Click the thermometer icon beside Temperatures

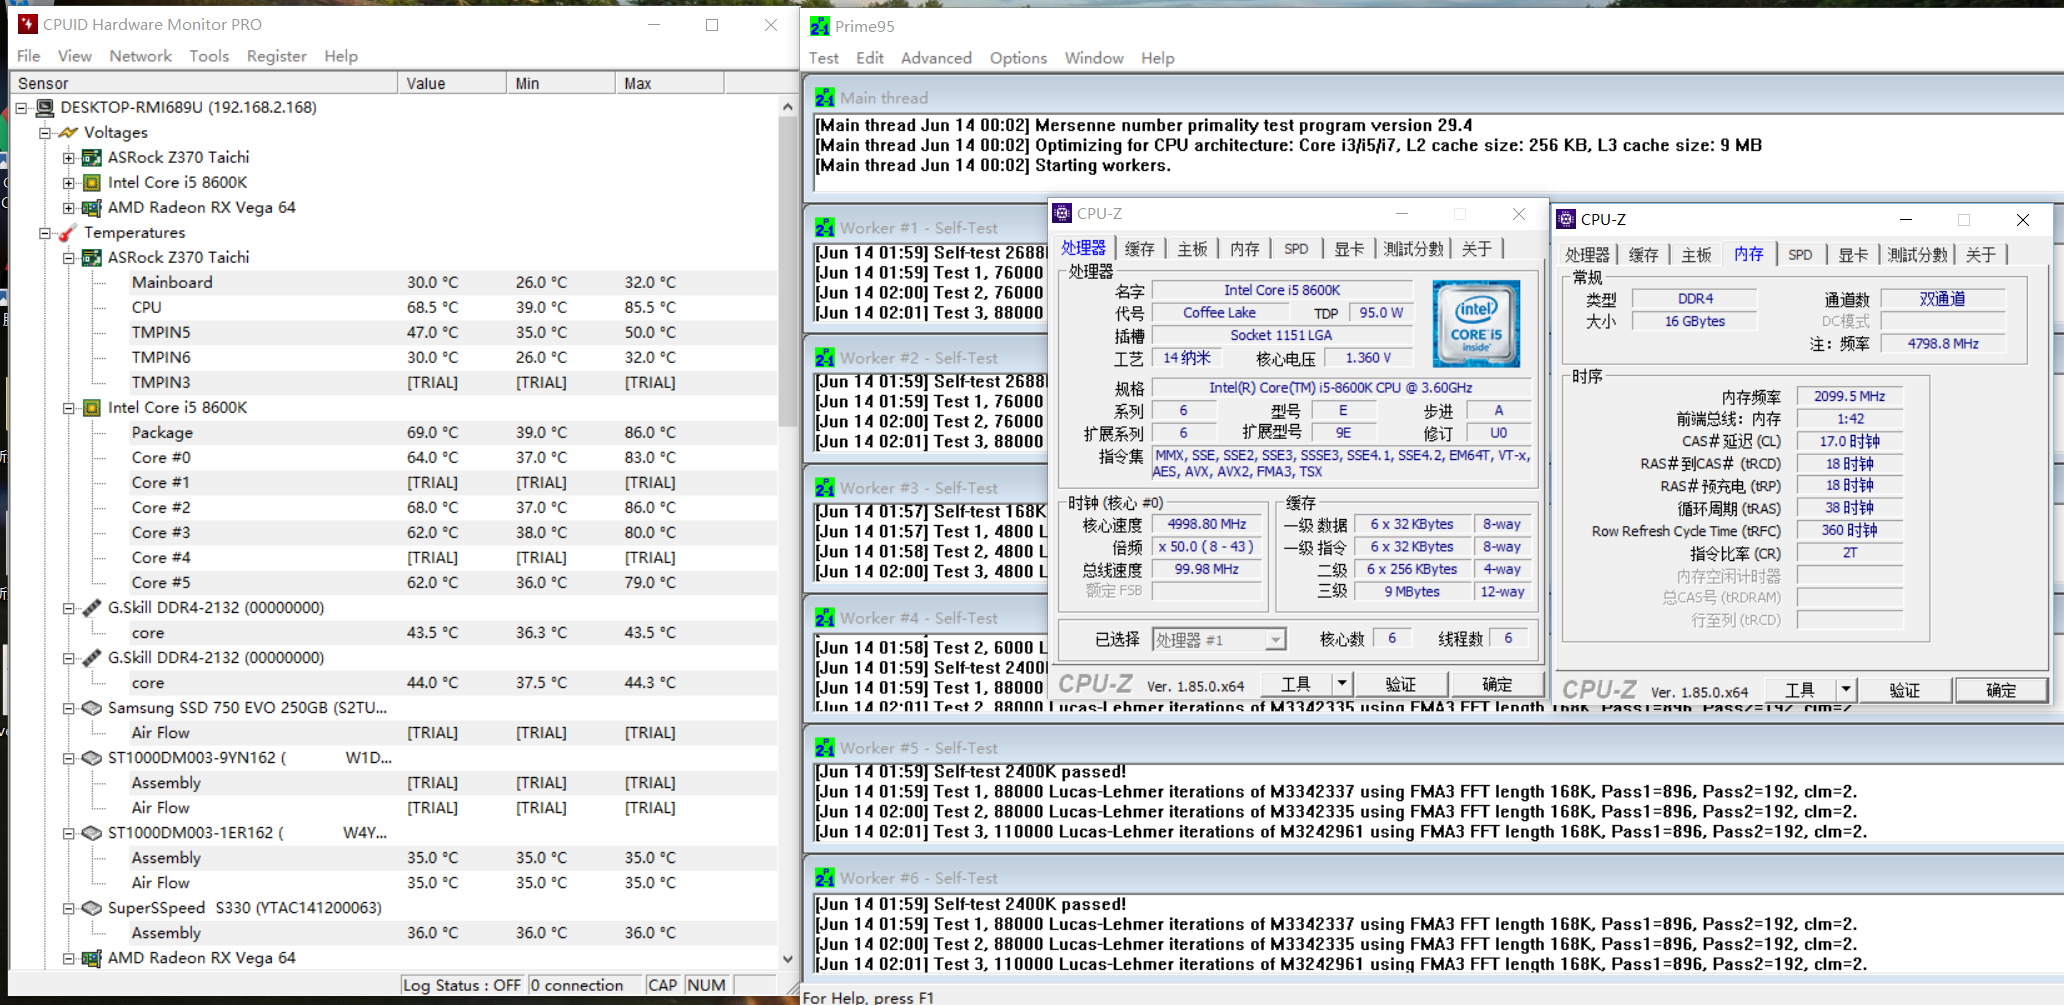(x=68, y=233)
